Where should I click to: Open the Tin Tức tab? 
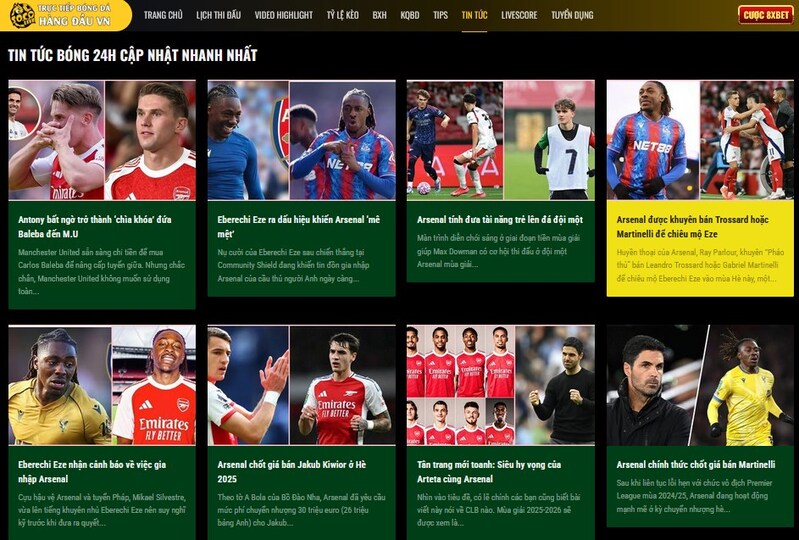coord(474,15)
